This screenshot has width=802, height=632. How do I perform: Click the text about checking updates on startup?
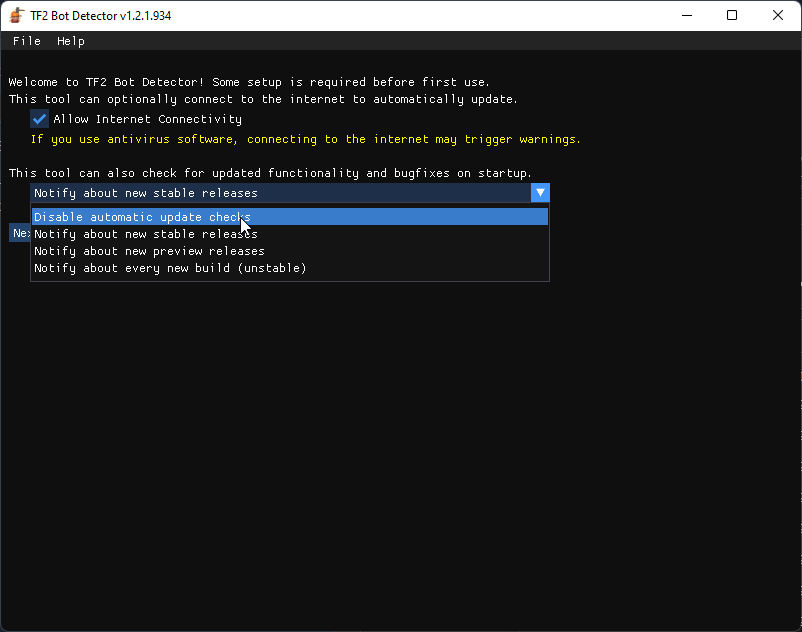[270, 173]
